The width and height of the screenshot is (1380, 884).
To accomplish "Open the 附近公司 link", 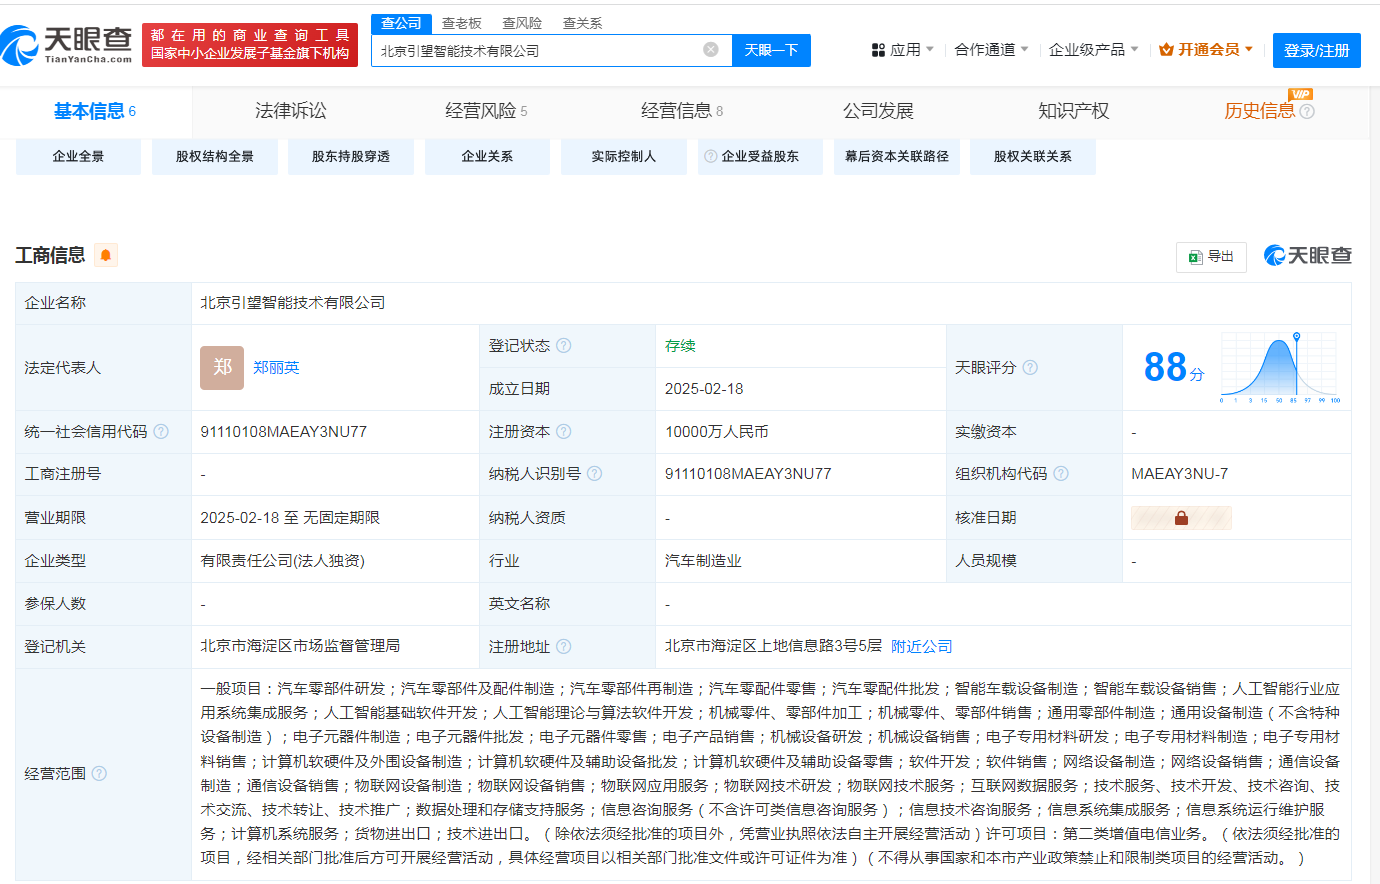I will point(922,647).
